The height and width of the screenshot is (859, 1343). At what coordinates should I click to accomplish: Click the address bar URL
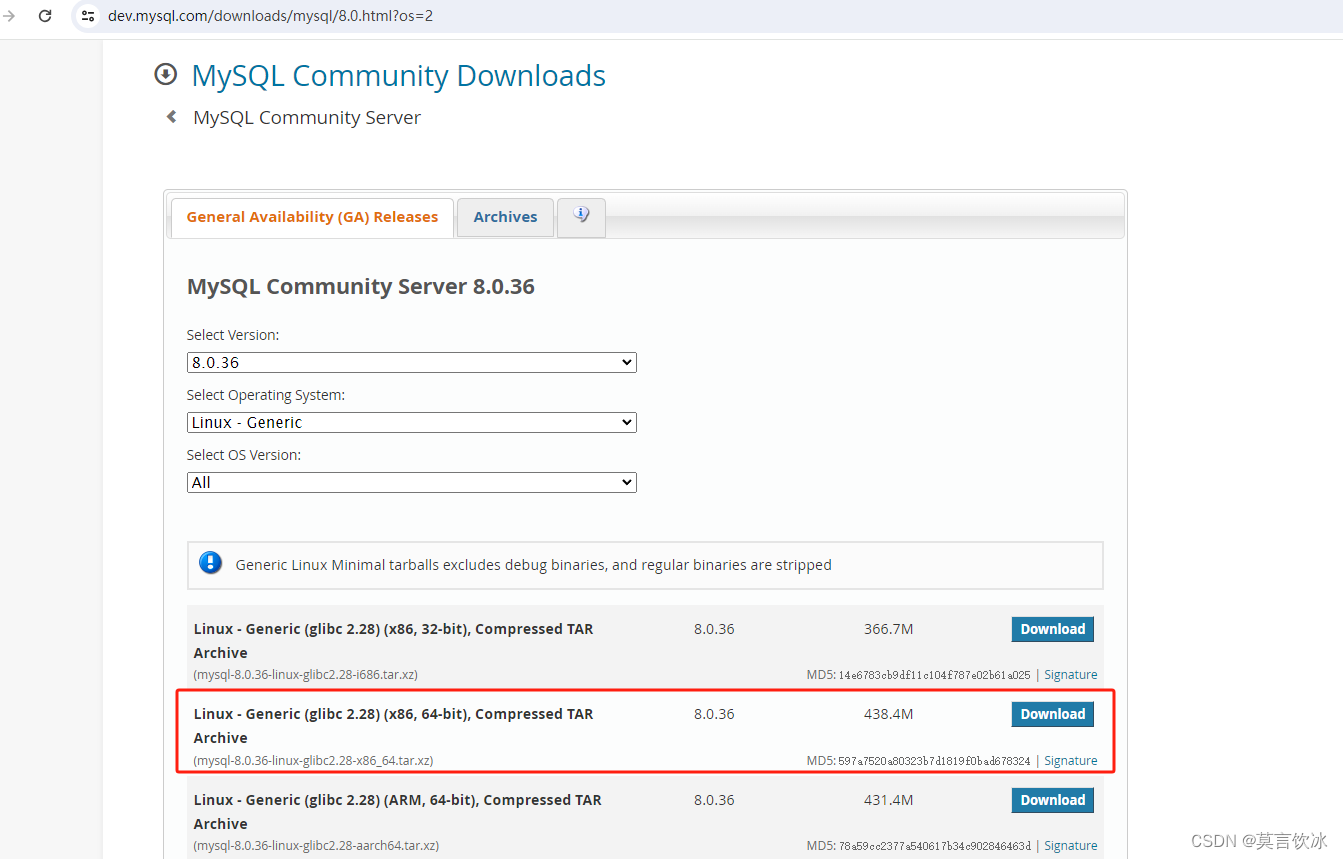pyautogui.click(x=270, y=16)
